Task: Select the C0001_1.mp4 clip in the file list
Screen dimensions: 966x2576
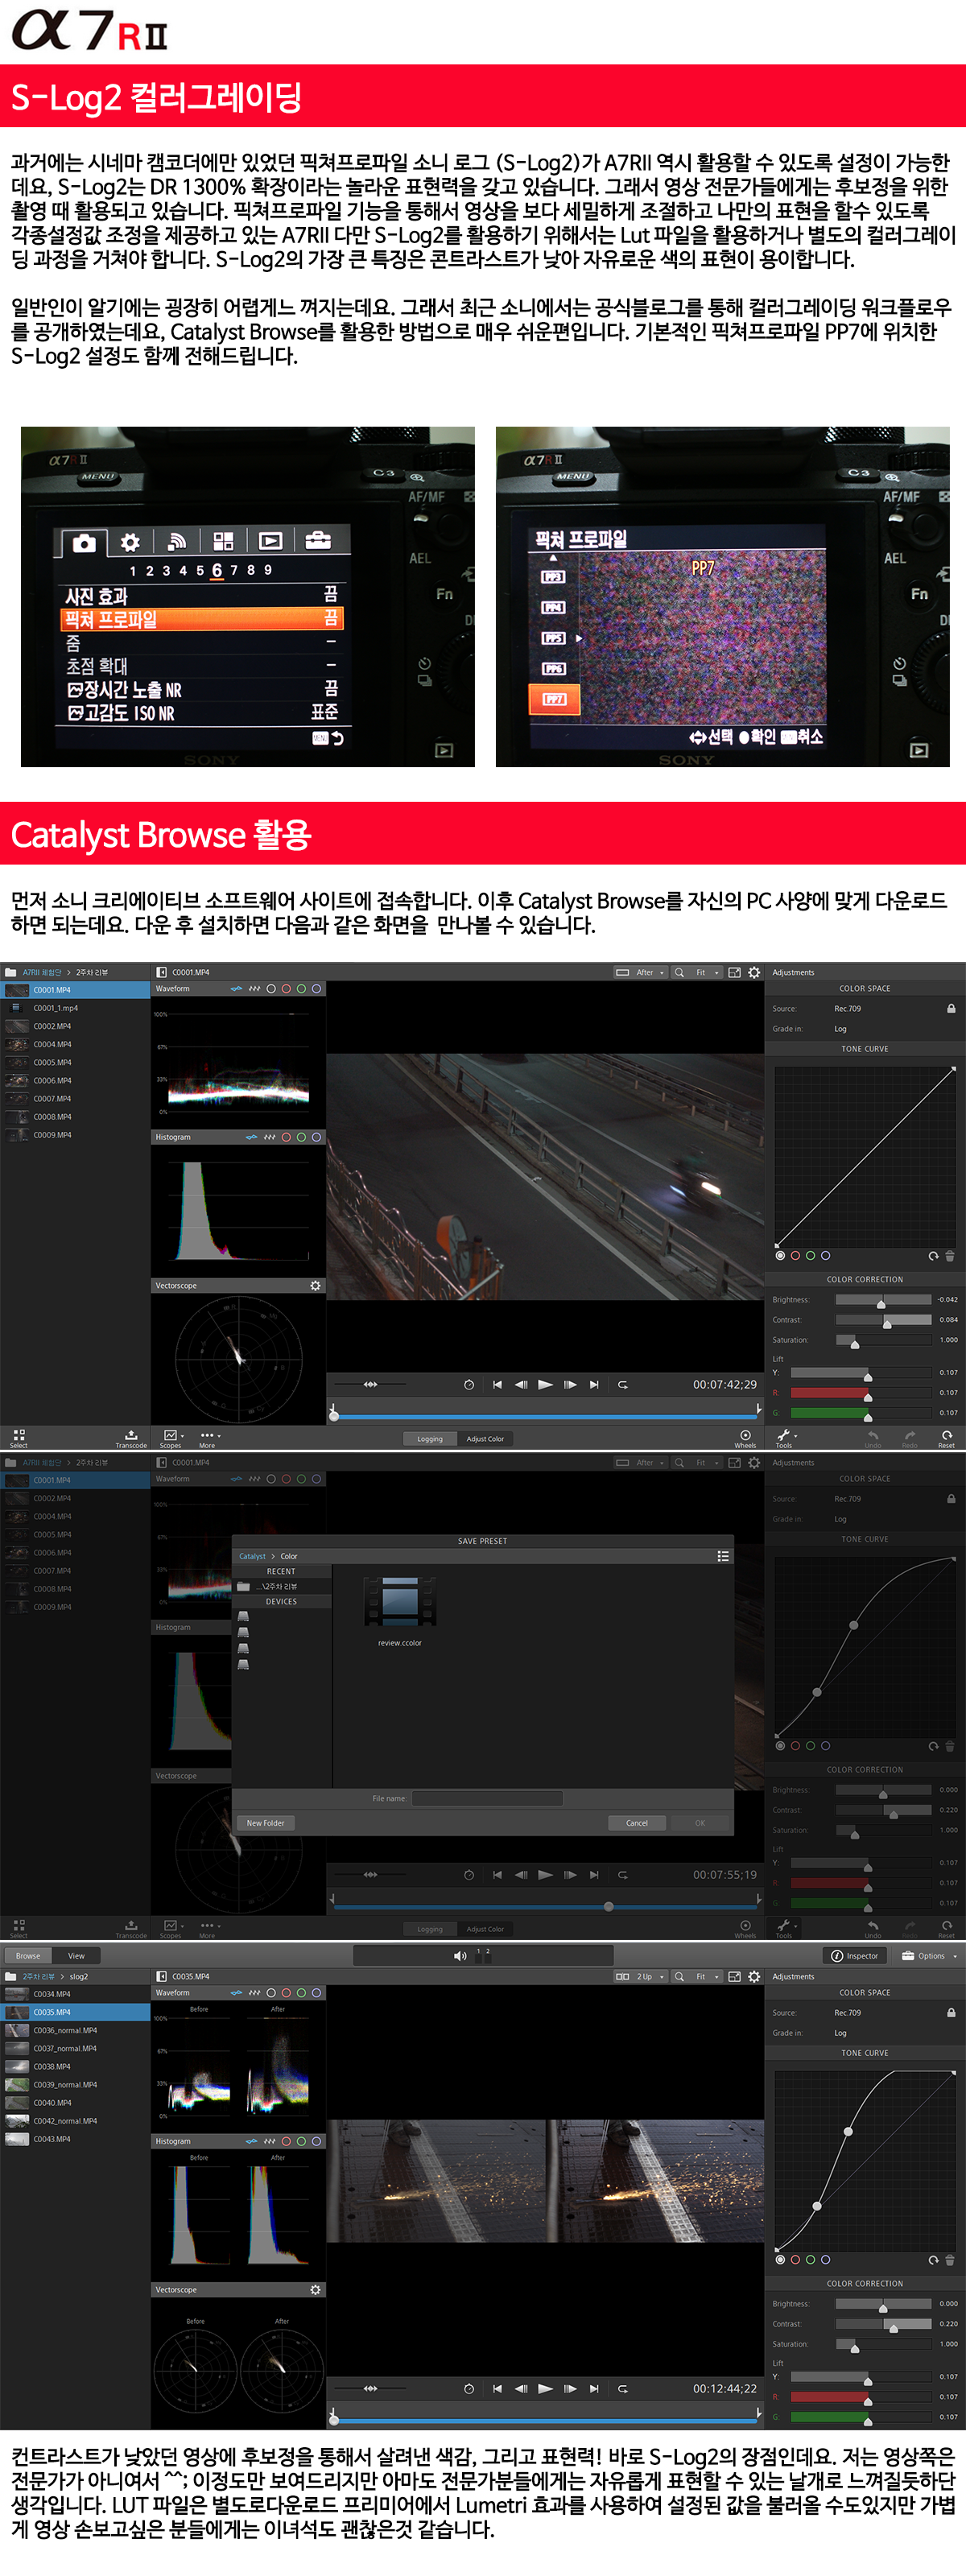Action: tap(75, 1008)
